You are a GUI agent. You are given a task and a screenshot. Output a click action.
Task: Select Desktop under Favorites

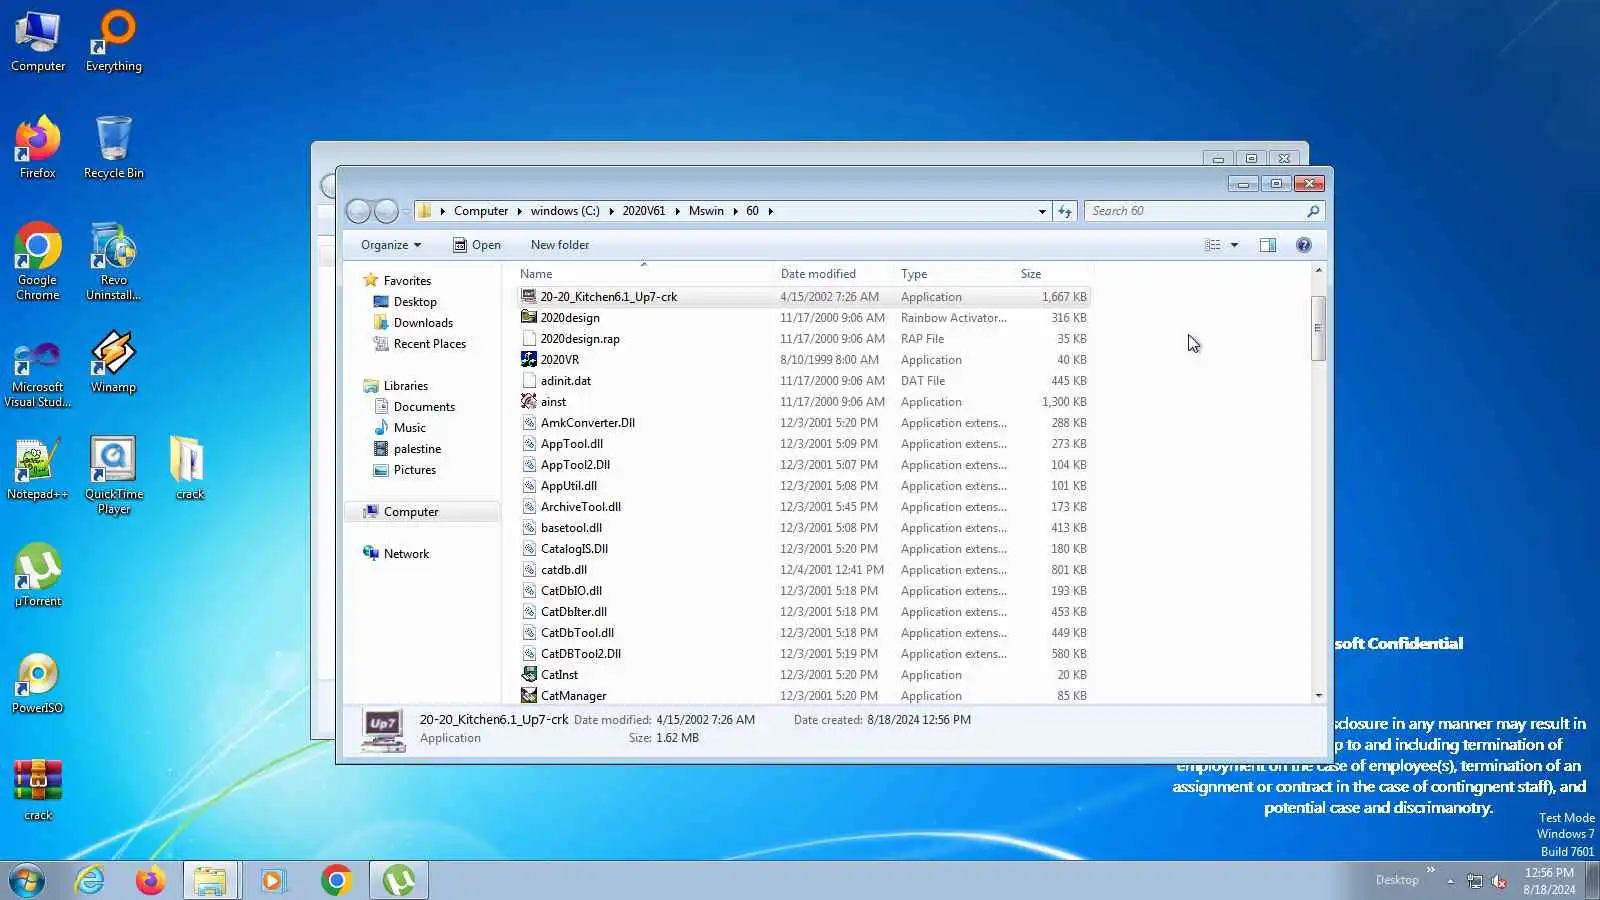click(x=414, y=302)
